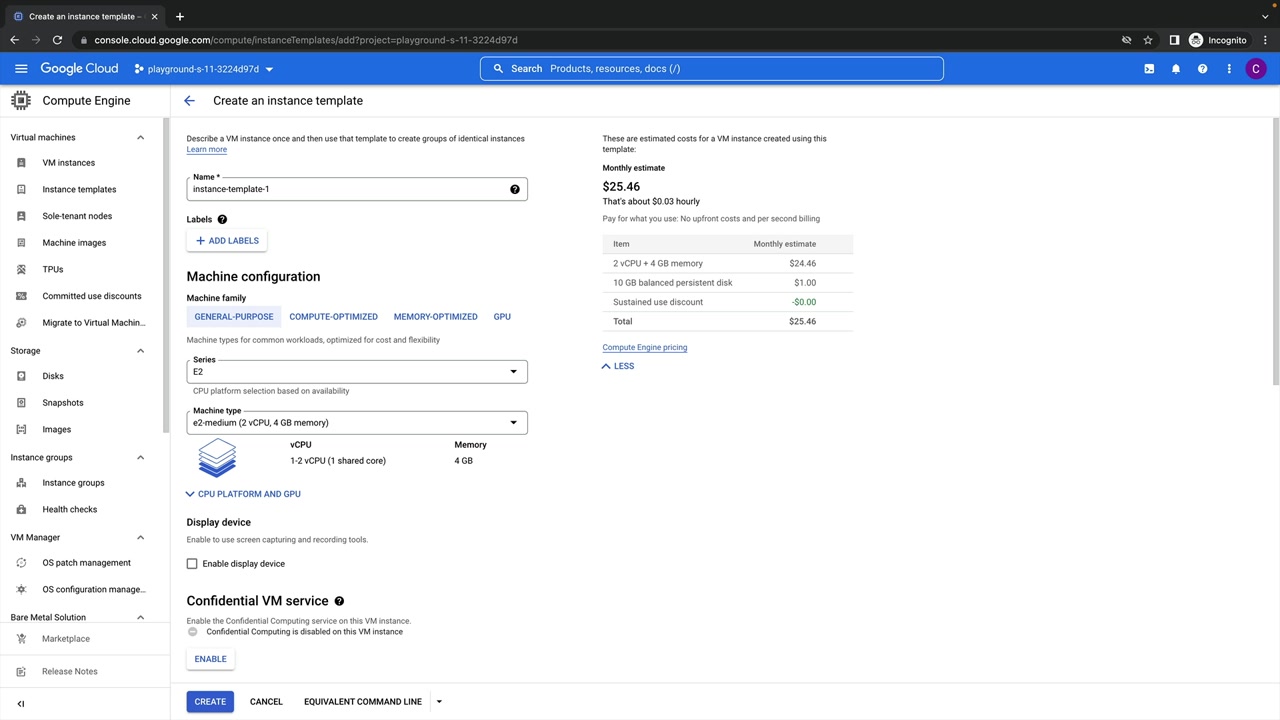Image resolution: width=1280 pixels, height=720 pixels.
Task: Open the Compute Engine pricing link
Action: 644,348
